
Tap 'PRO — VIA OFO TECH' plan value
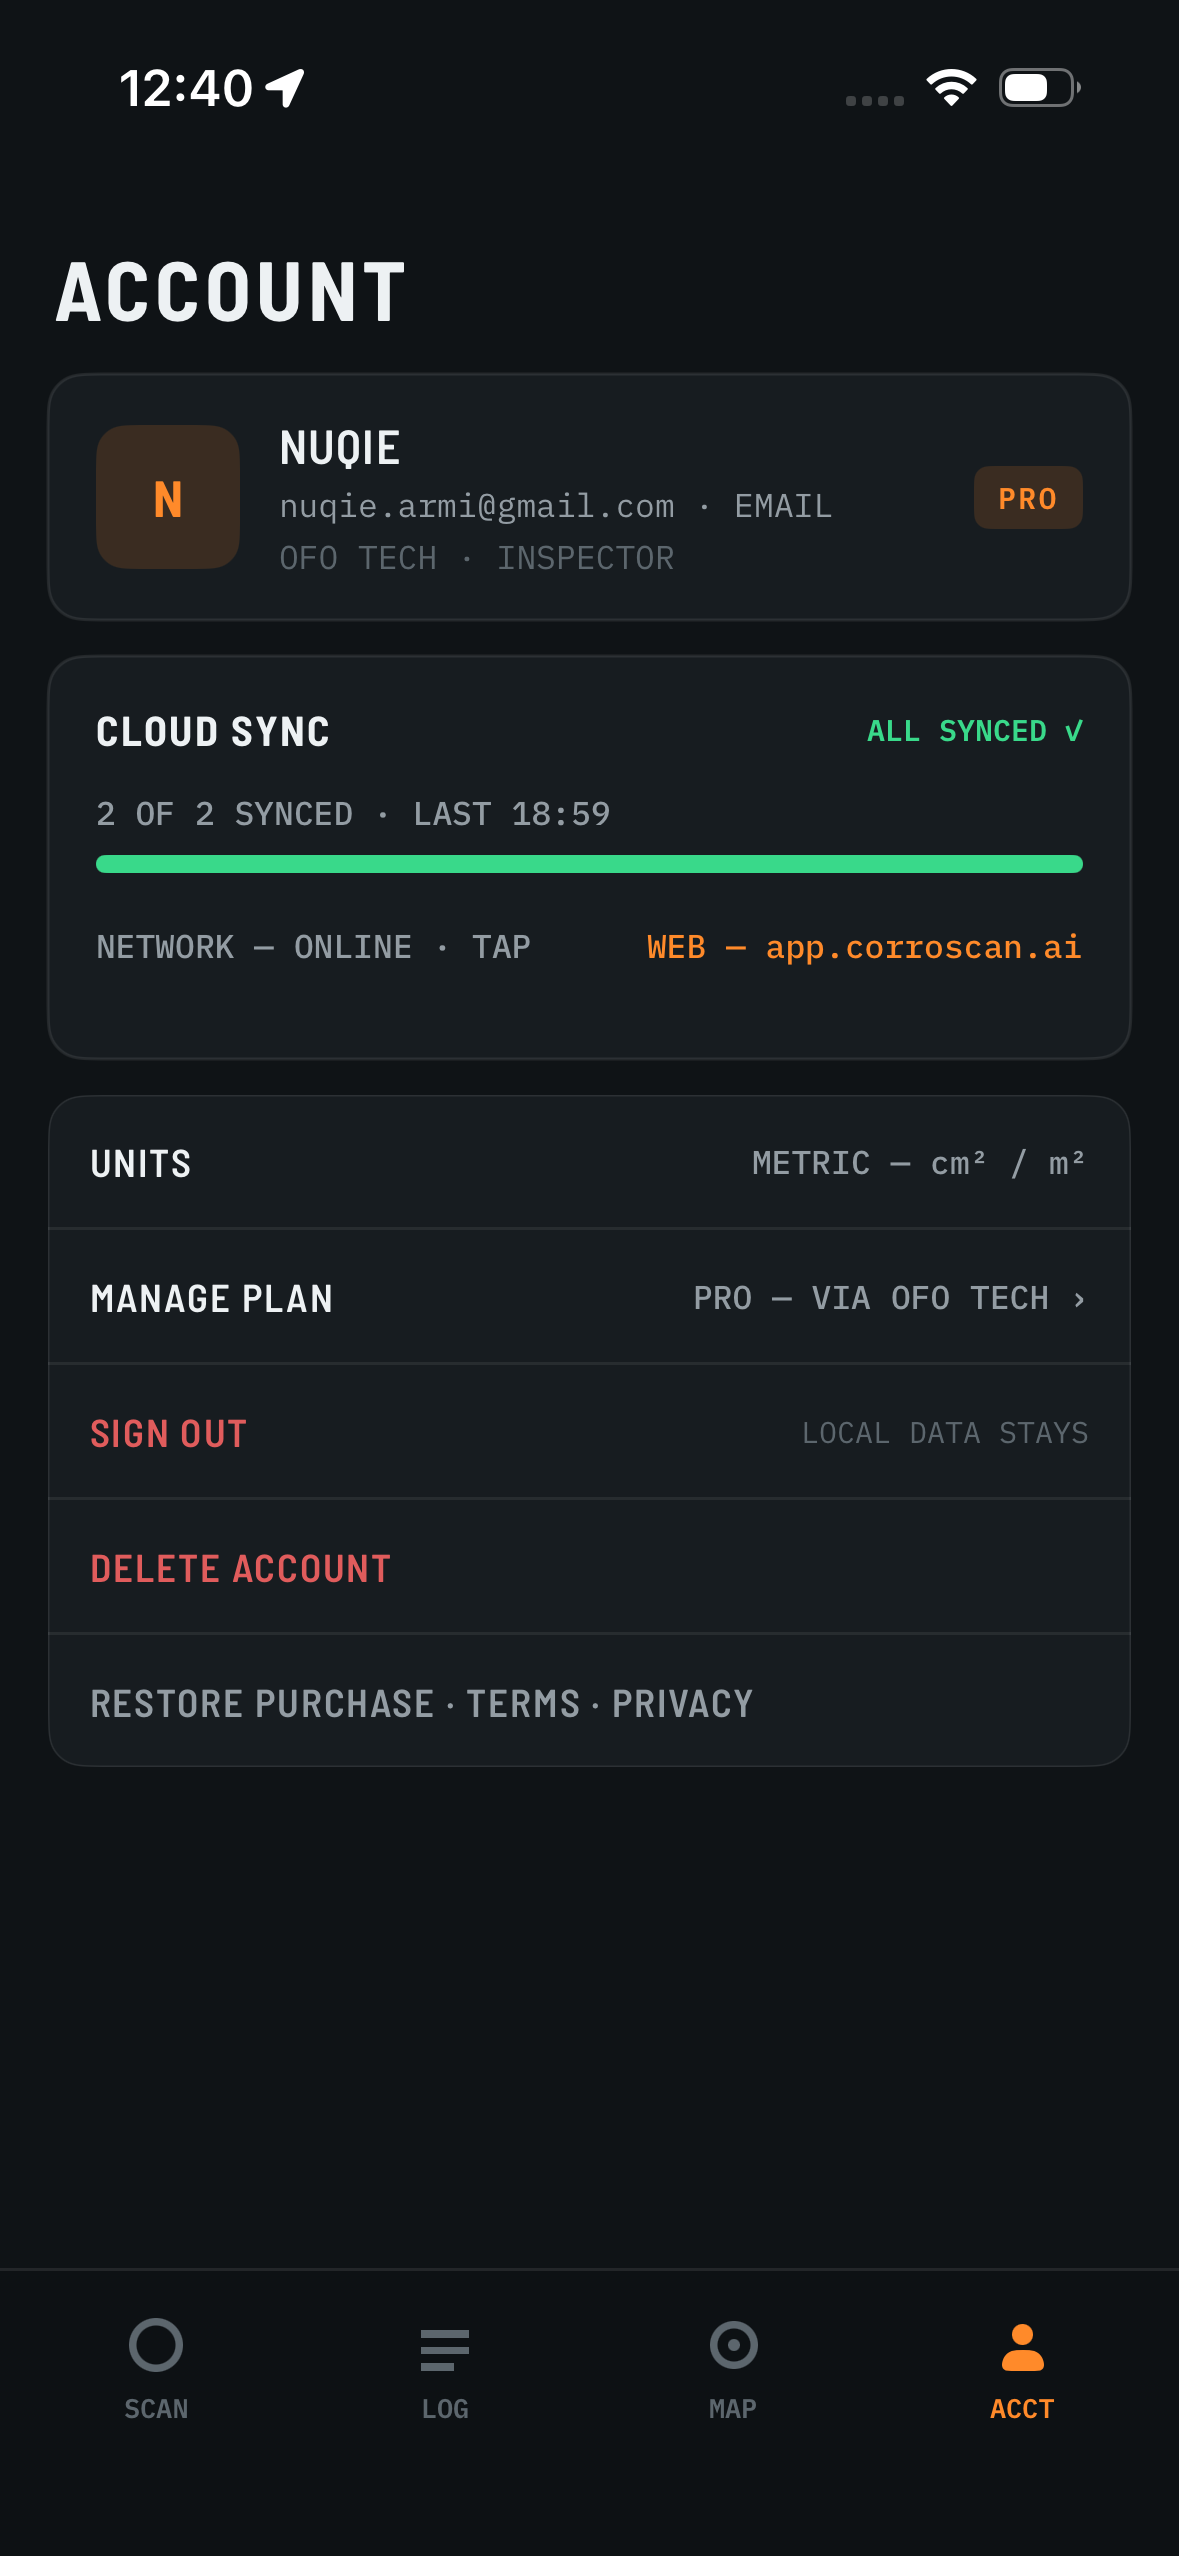871,1298
